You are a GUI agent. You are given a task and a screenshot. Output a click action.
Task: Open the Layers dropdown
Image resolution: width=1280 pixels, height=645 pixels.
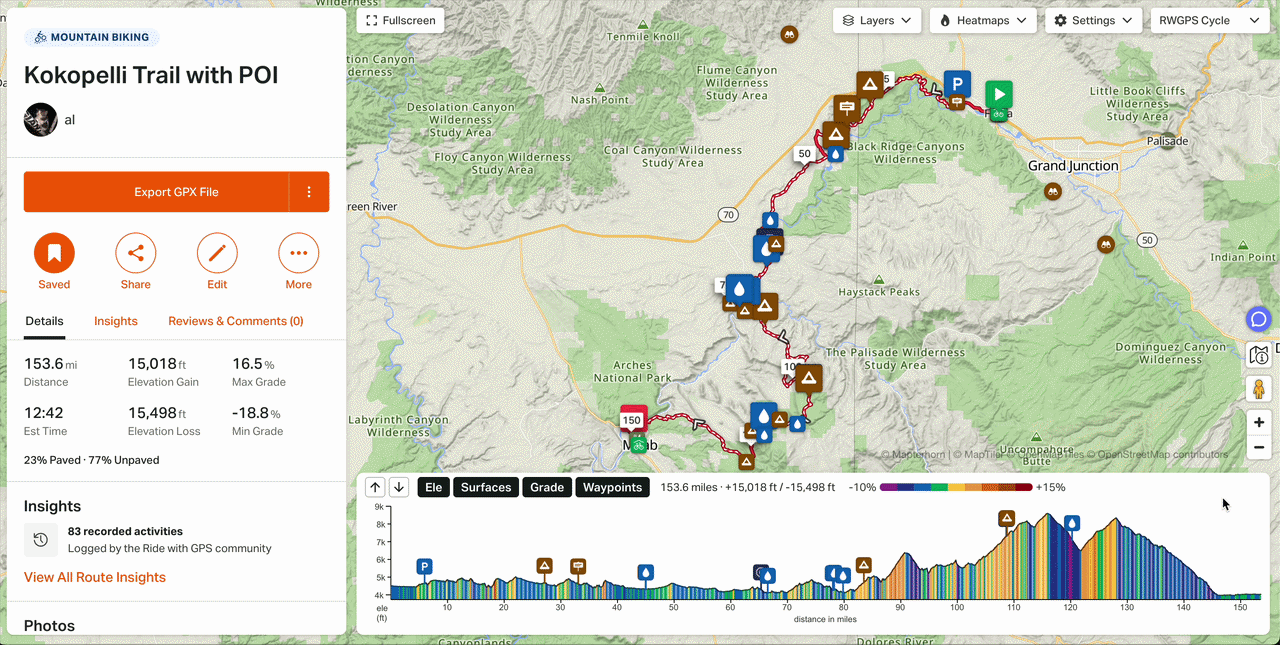tap(877, 20)
